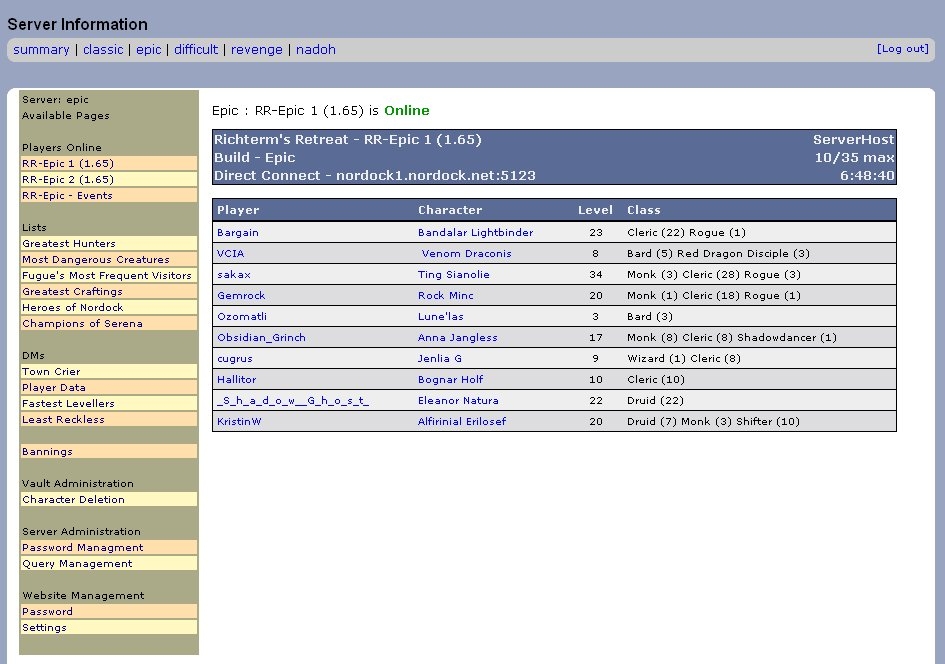
Task: Click player name Bargain
Action: point(237,233)
